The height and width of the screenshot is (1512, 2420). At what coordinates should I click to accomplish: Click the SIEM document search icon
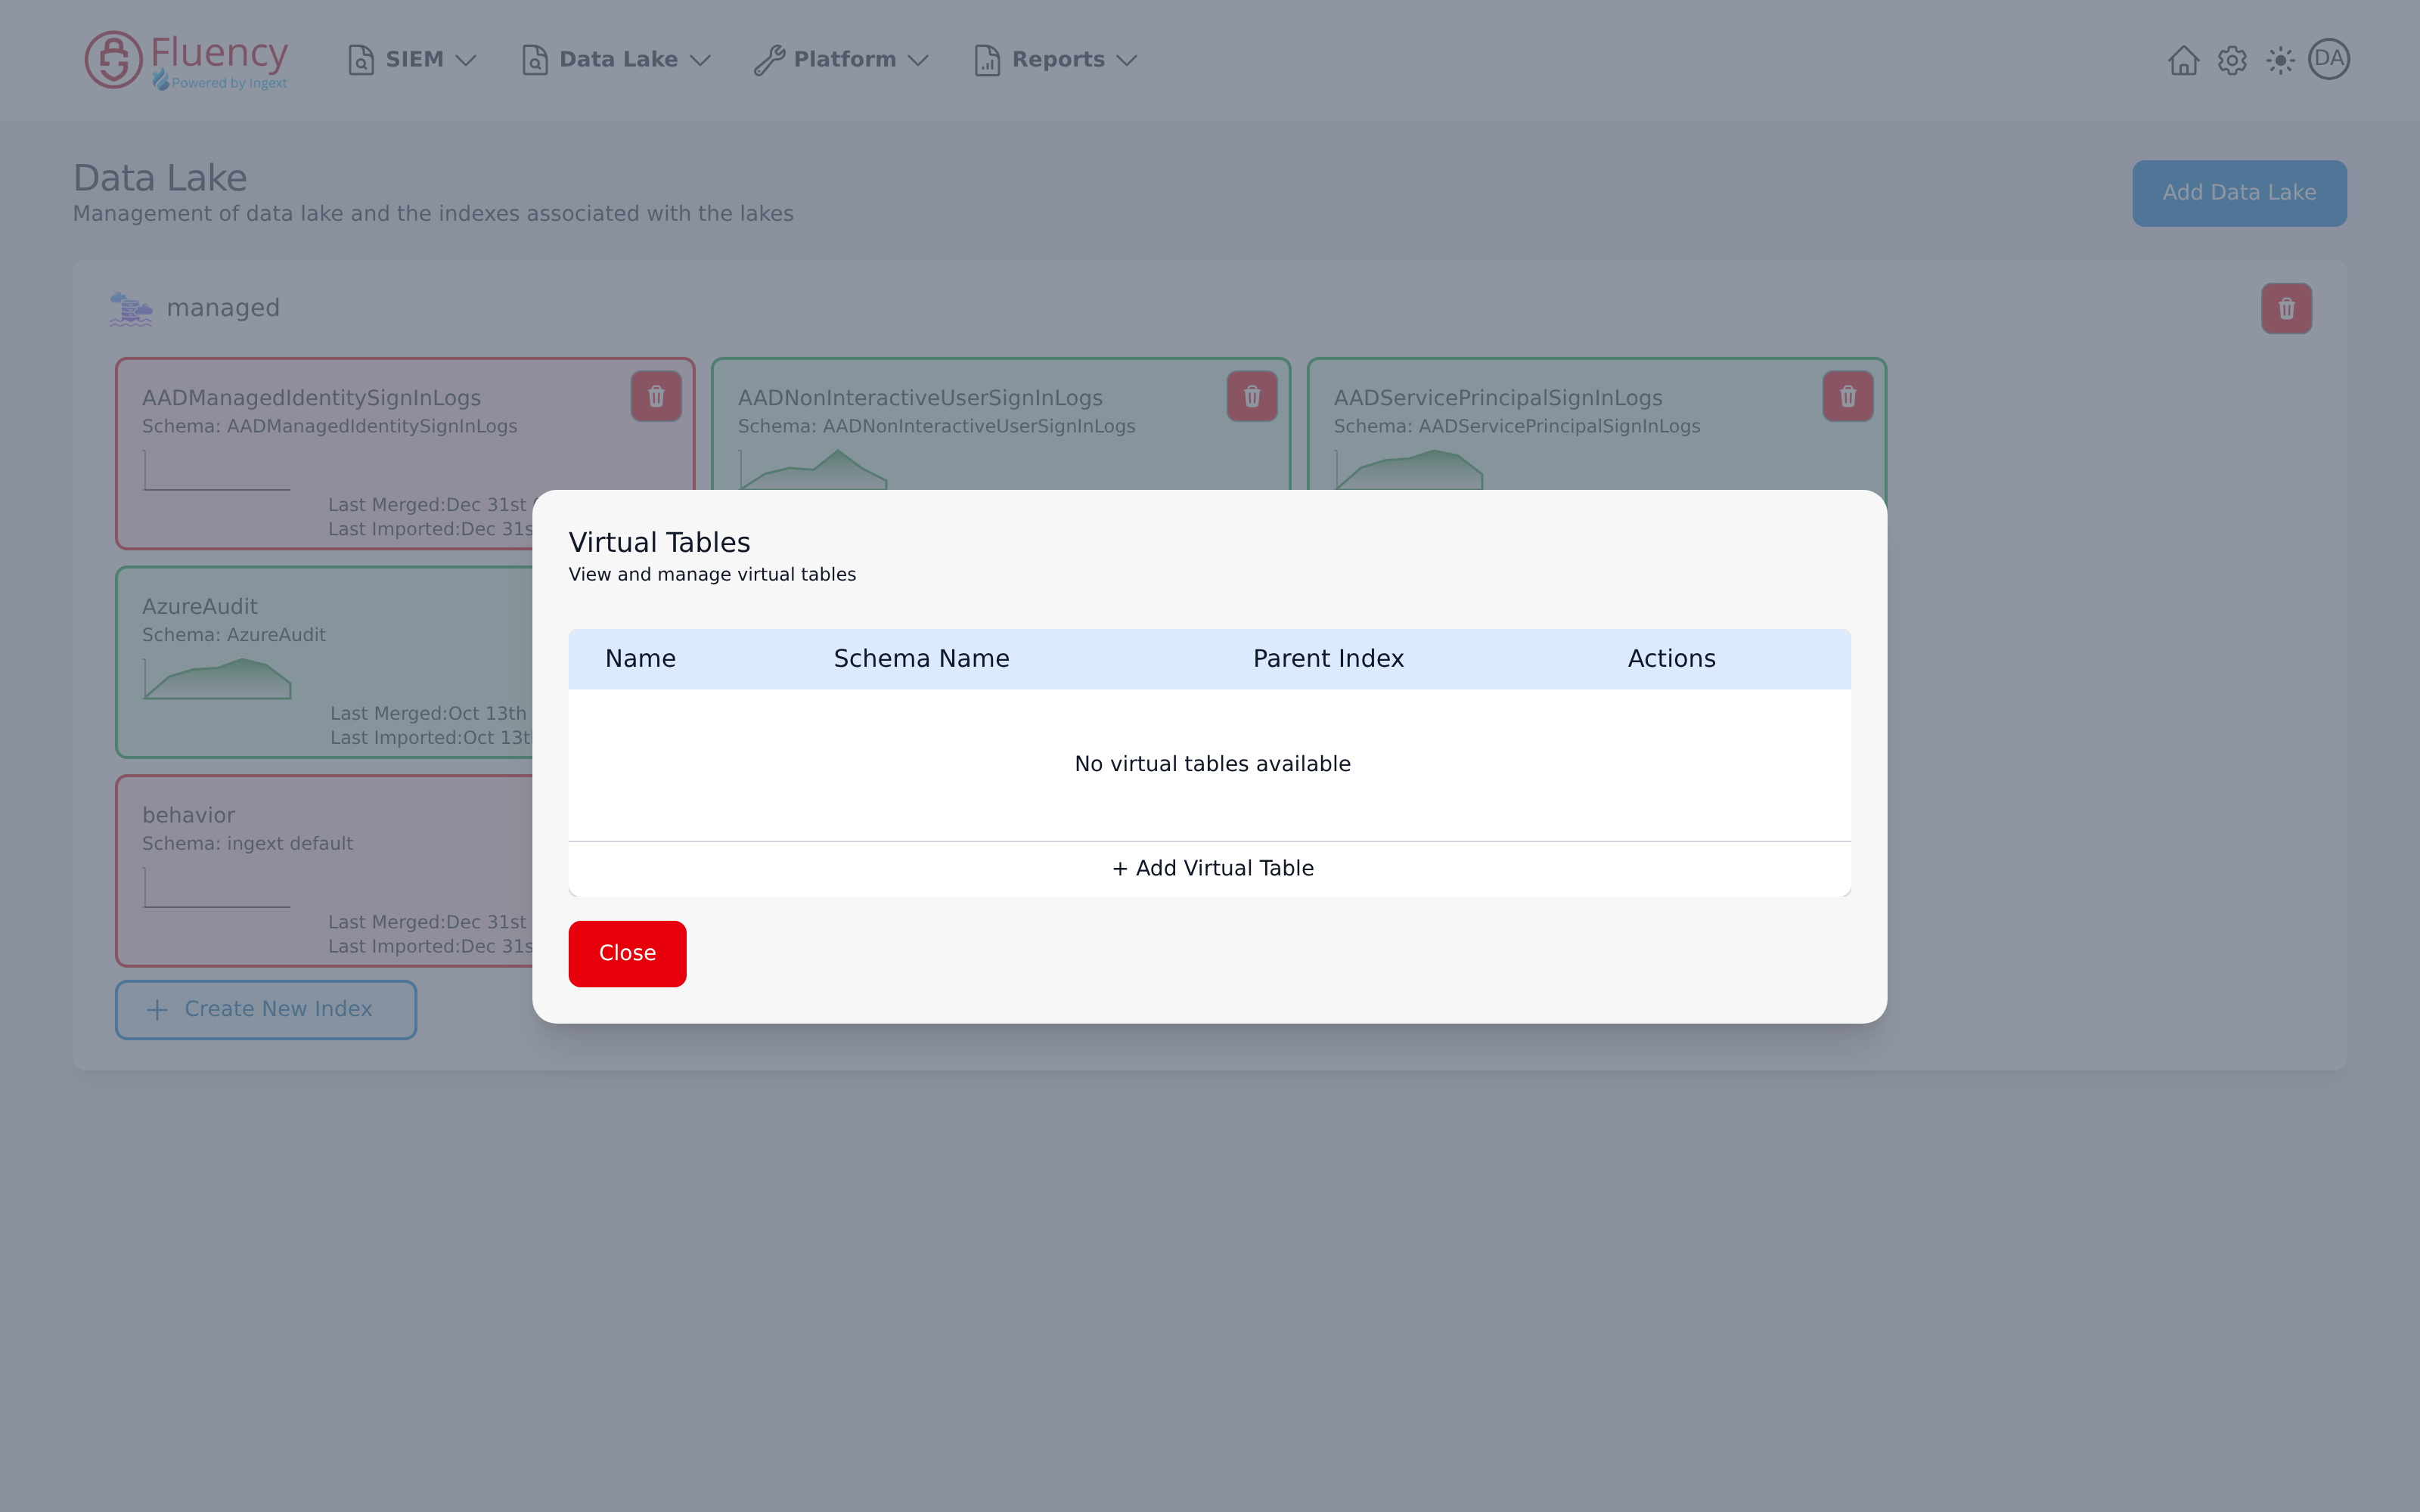360,60
